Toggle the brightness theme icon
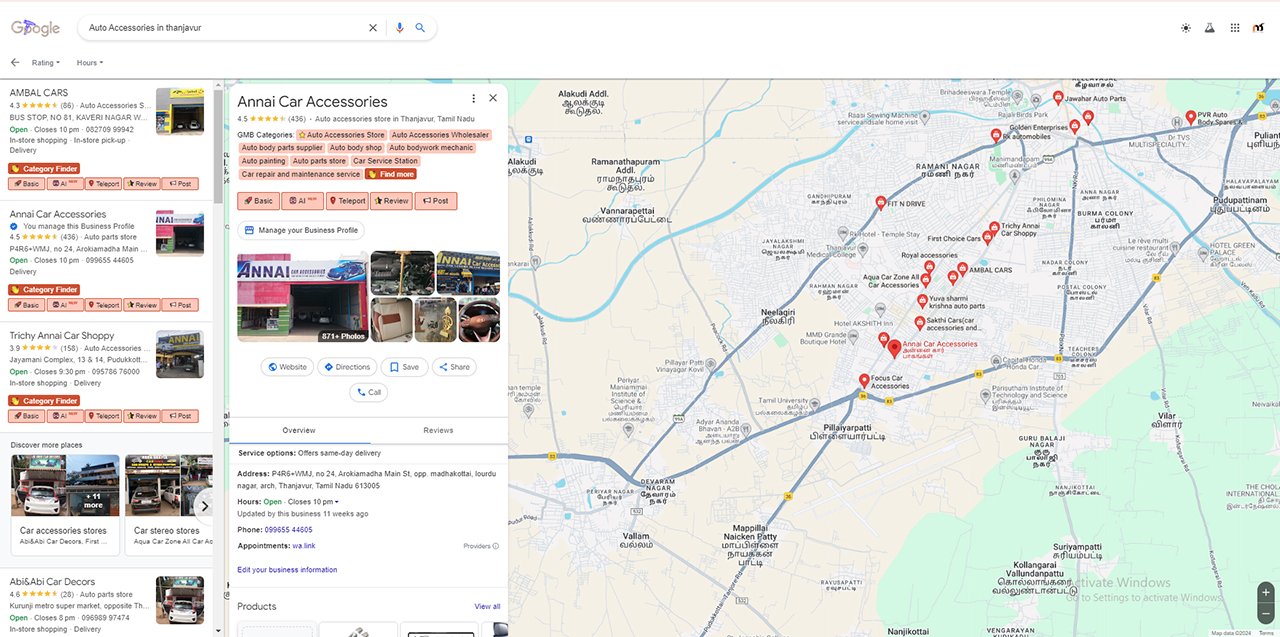 (x=1186, y=28)
